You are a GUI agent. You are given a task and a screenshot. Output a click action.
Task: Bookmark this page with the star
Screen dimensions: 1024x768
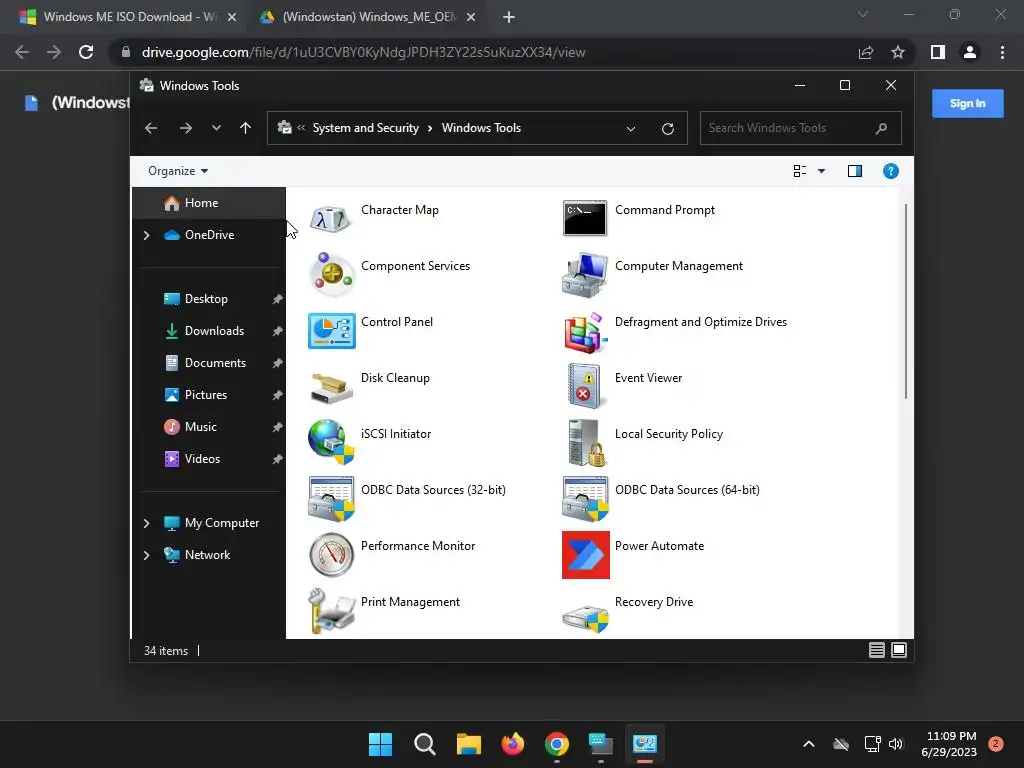tap(898, 52)
